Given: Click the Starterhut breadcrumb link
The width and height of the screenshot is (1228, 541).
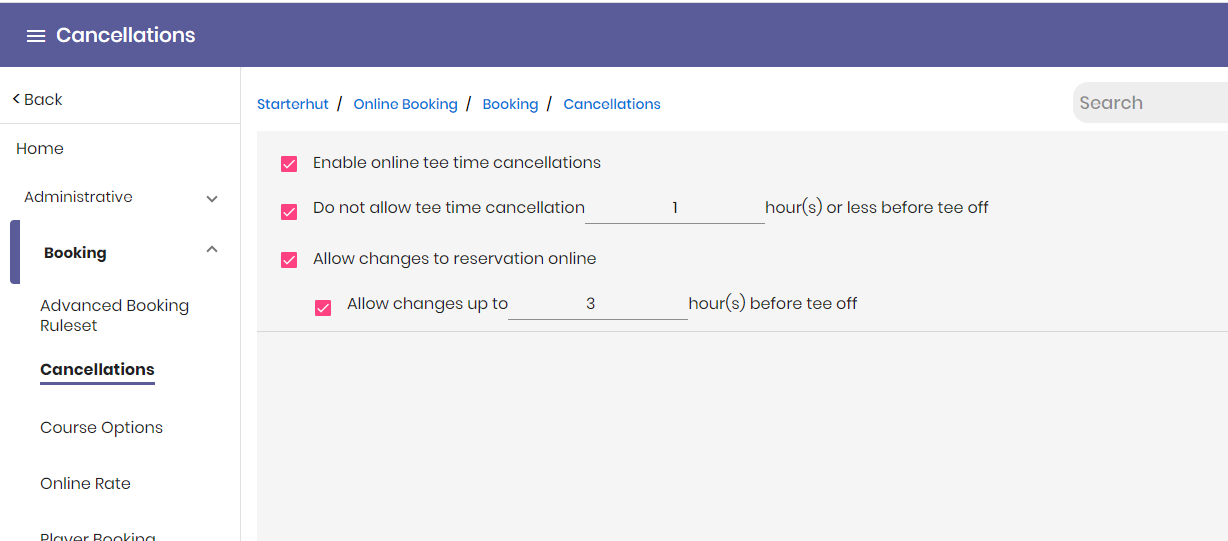Looking at the screenshot, I should (x=293, y=104).
